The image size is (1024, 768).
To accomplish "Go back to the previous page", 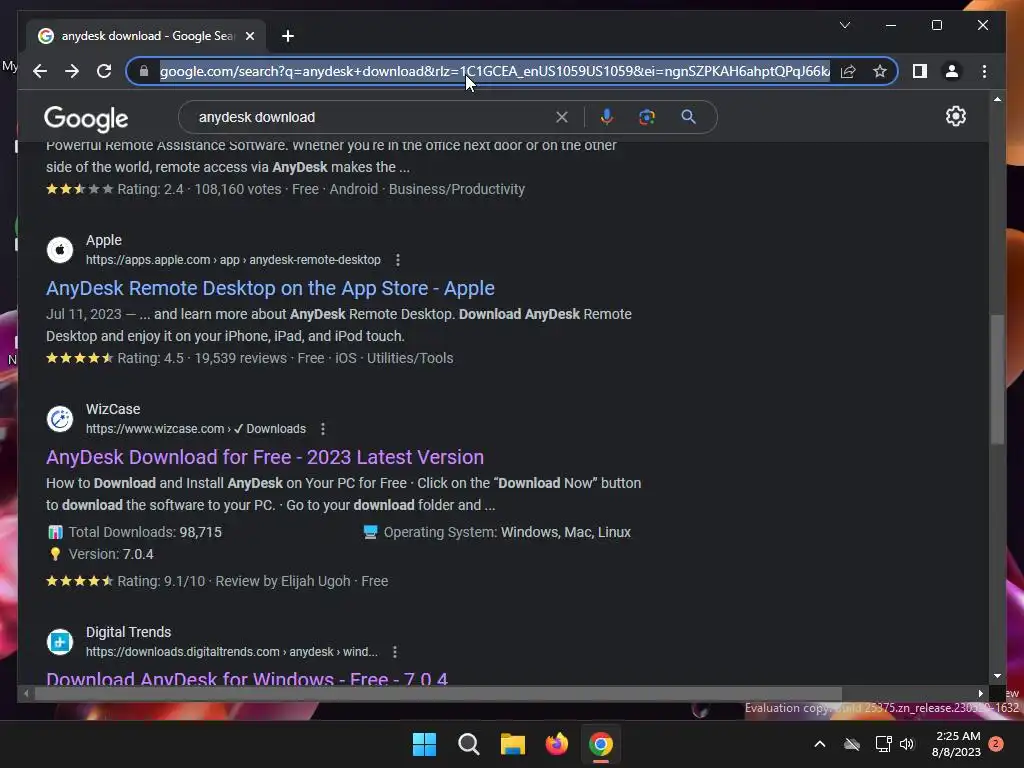I will [40, 71].
